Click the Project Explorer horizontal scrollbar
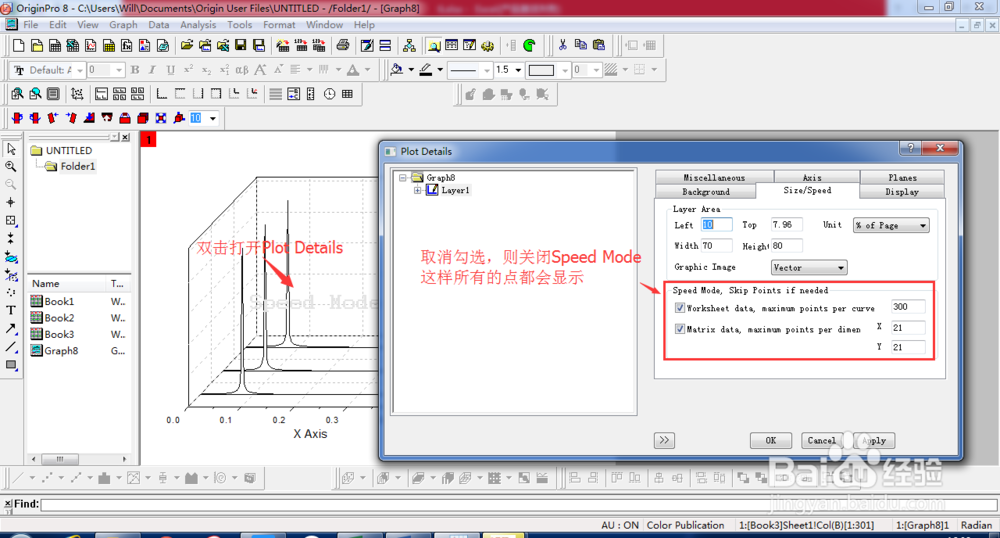Image resolution: width=1000 pixels, height=538 pixels. point(78,459)
